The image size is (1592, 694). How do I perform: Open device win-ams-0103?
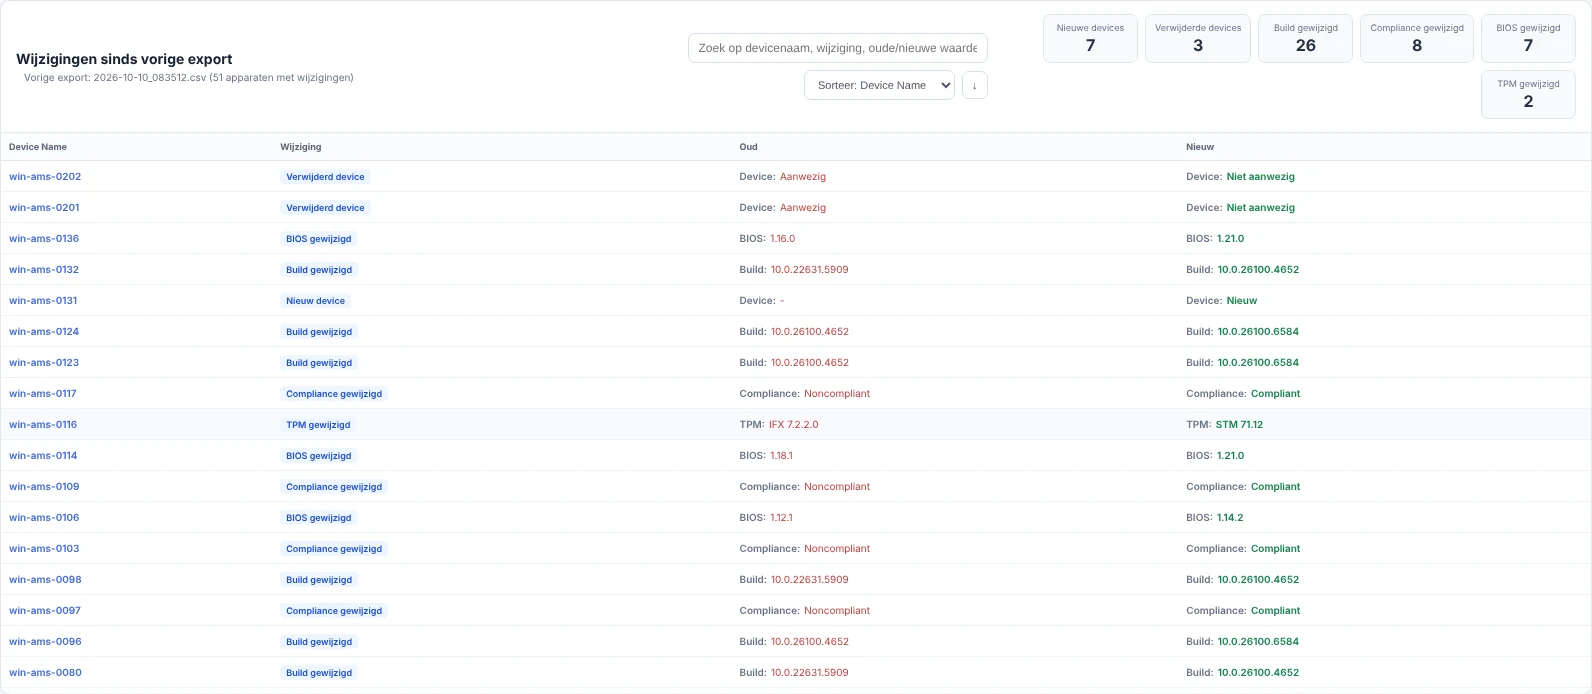tap(44, 549)
